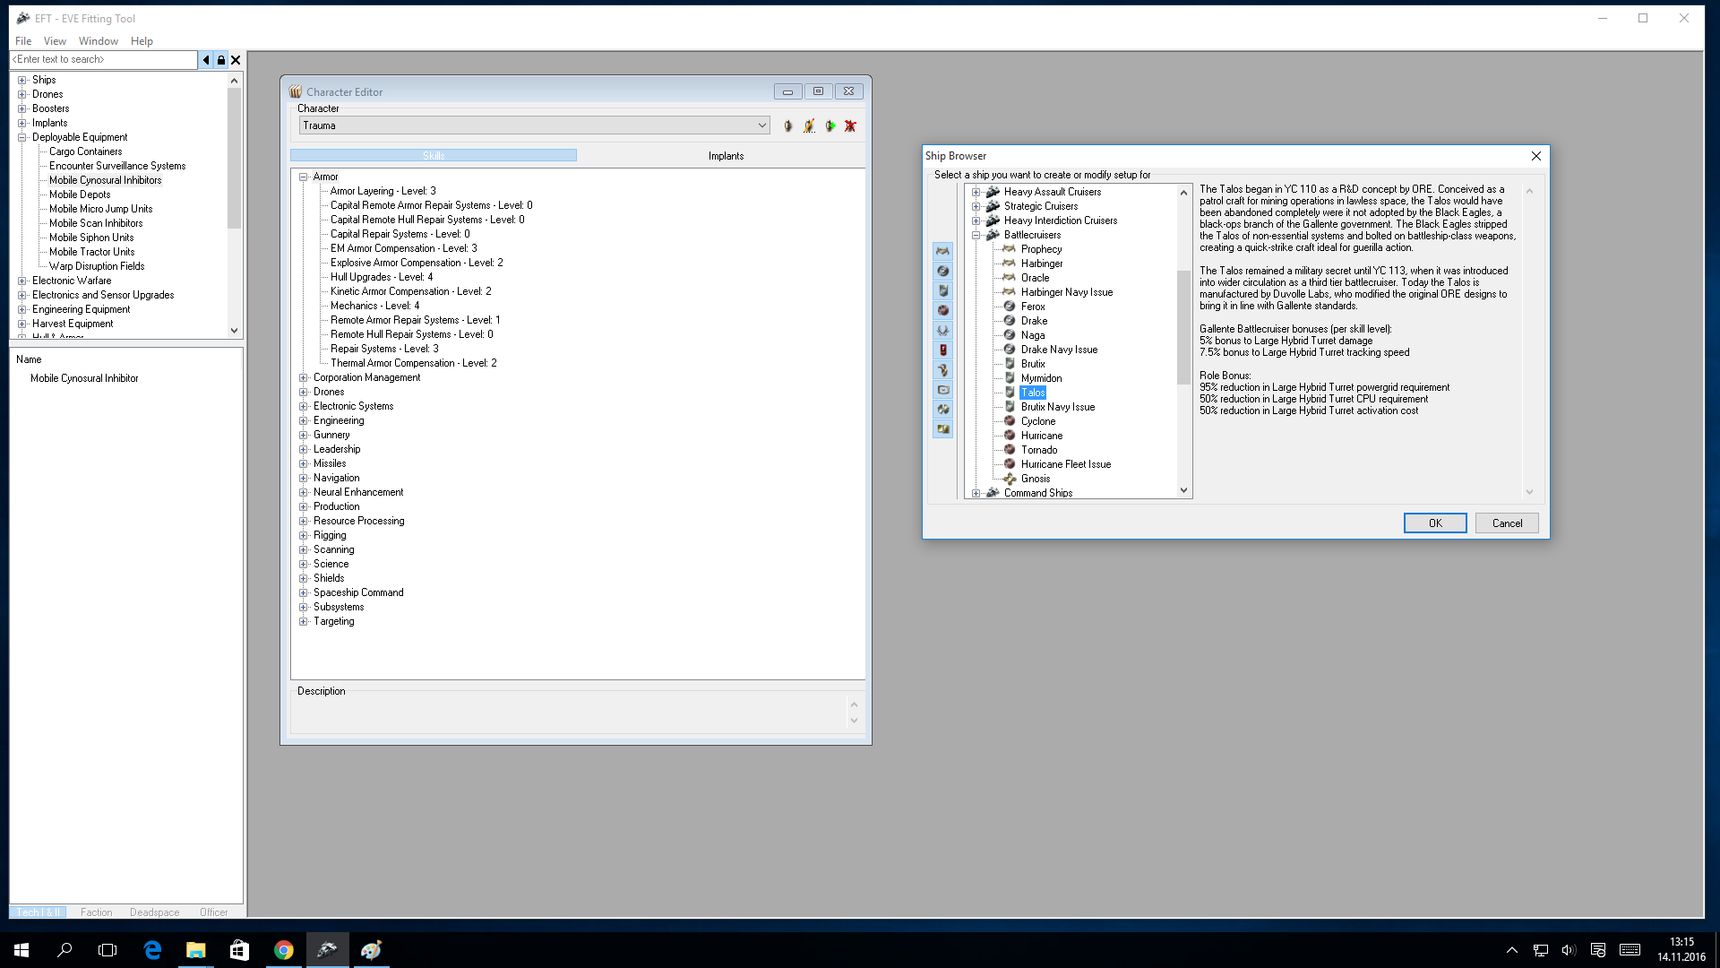Click the Ship Browser tree scrollbar thumb
The height and width of the screenshot is (968, 1720).
tap(1183, 327)
